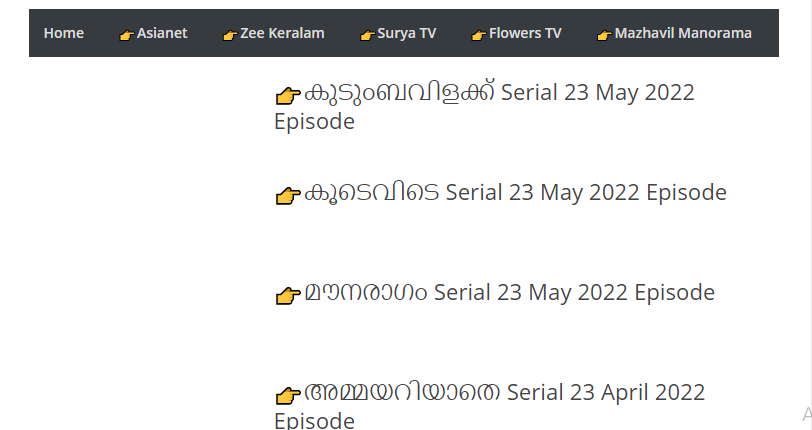Open കുടുംബവിളക്ക് Serial 23 May 2022 Episode link
The height and width of the screenshot is (430, 812).
coord(498,94)
